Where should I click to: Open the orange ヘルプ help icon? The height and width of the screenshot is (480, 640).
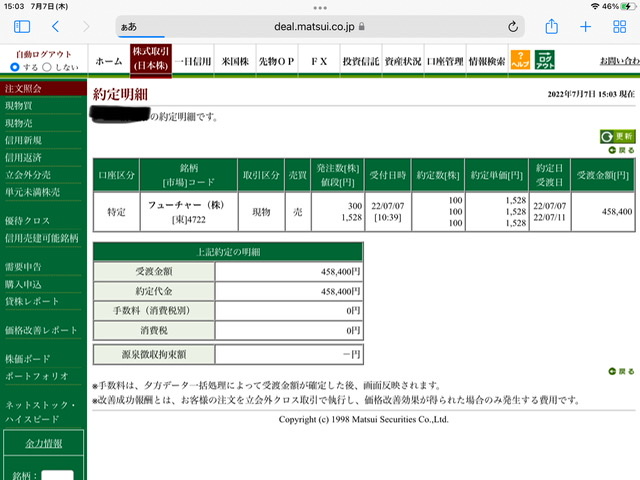pyautogui.click(x=520, y=60)
